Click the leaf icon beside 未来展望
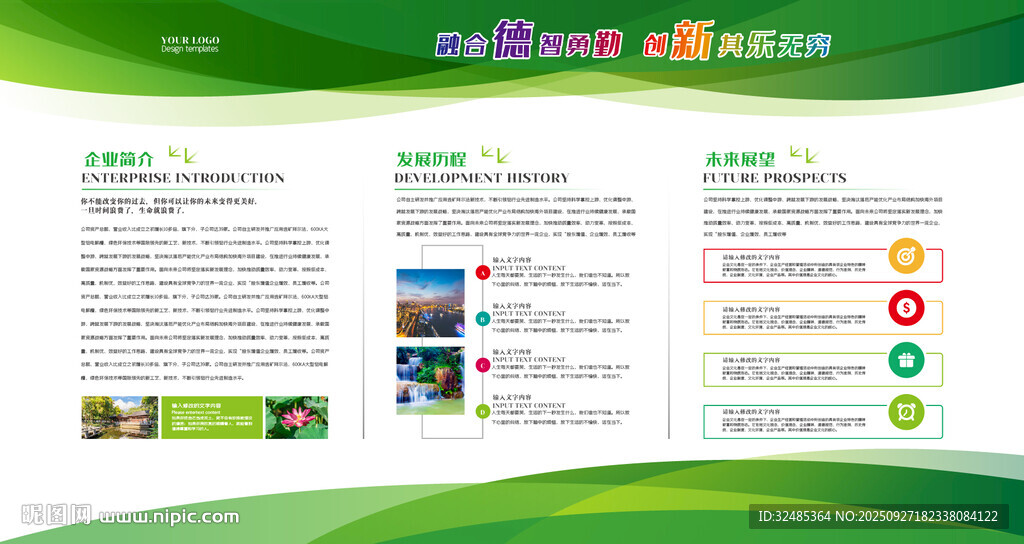This screenshot has height=544, width=1024. (804, 155)
